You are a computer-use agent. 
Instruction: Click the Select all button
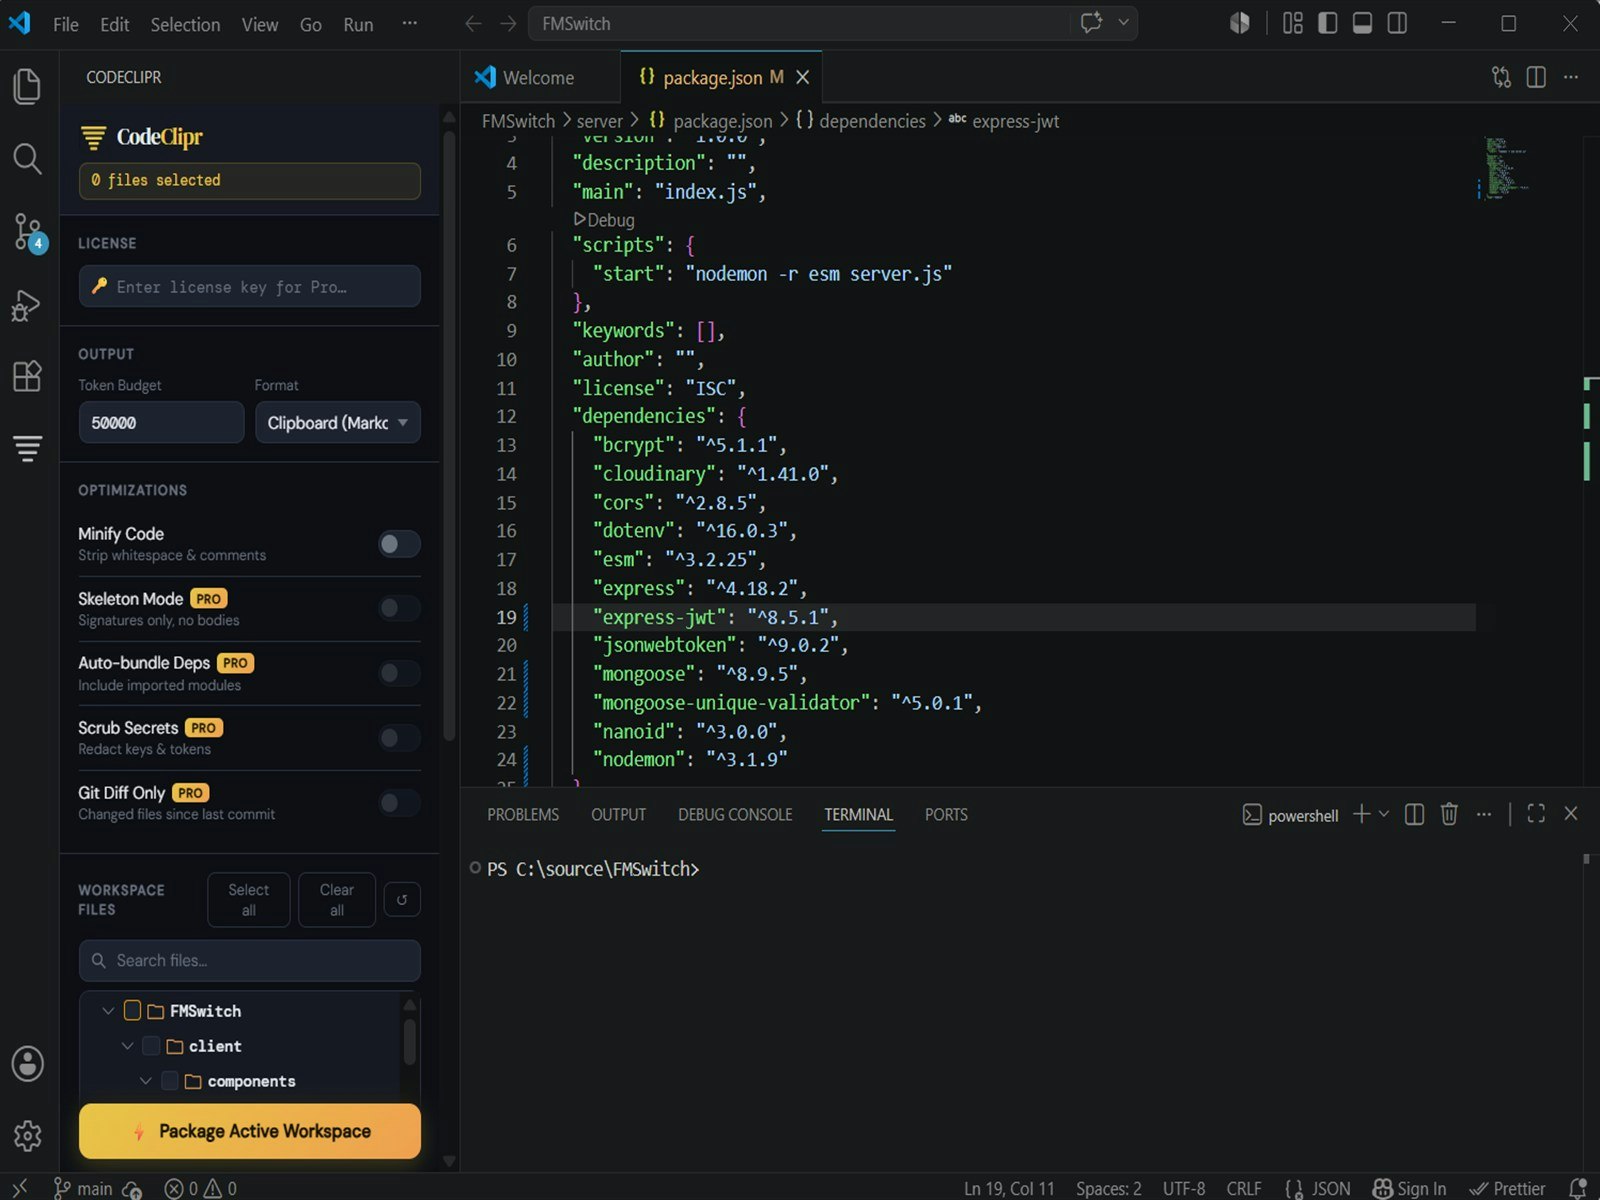pyautogui.click(x=249, y=900)
